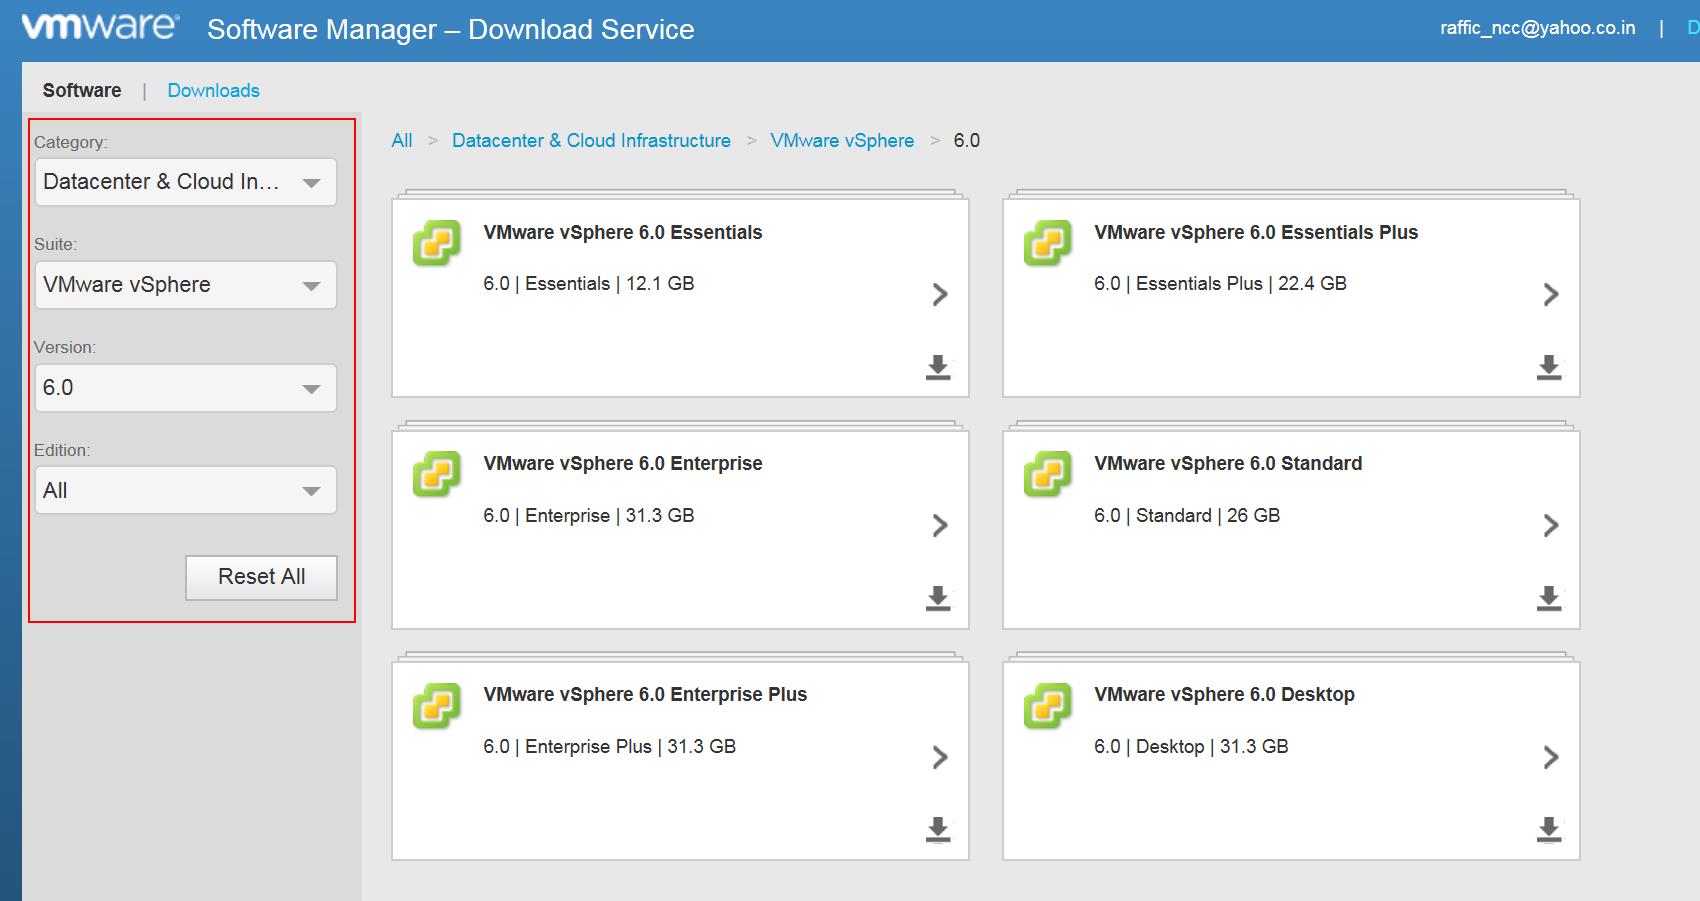1700x901 pixels.
Task: Open VMware vSphere 6.0 Enterprise title
Action: pyautogui.click(x=623, y=463)
